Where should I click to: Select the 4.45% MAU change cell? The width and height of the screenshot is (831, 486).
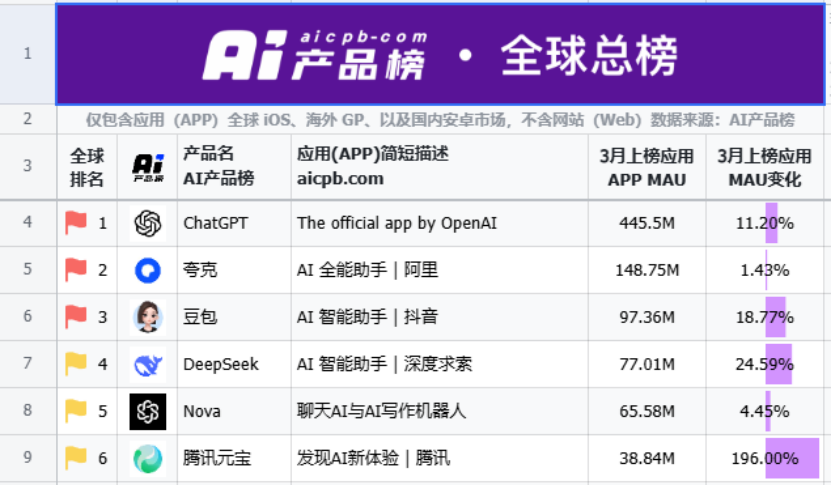[765, 412]
